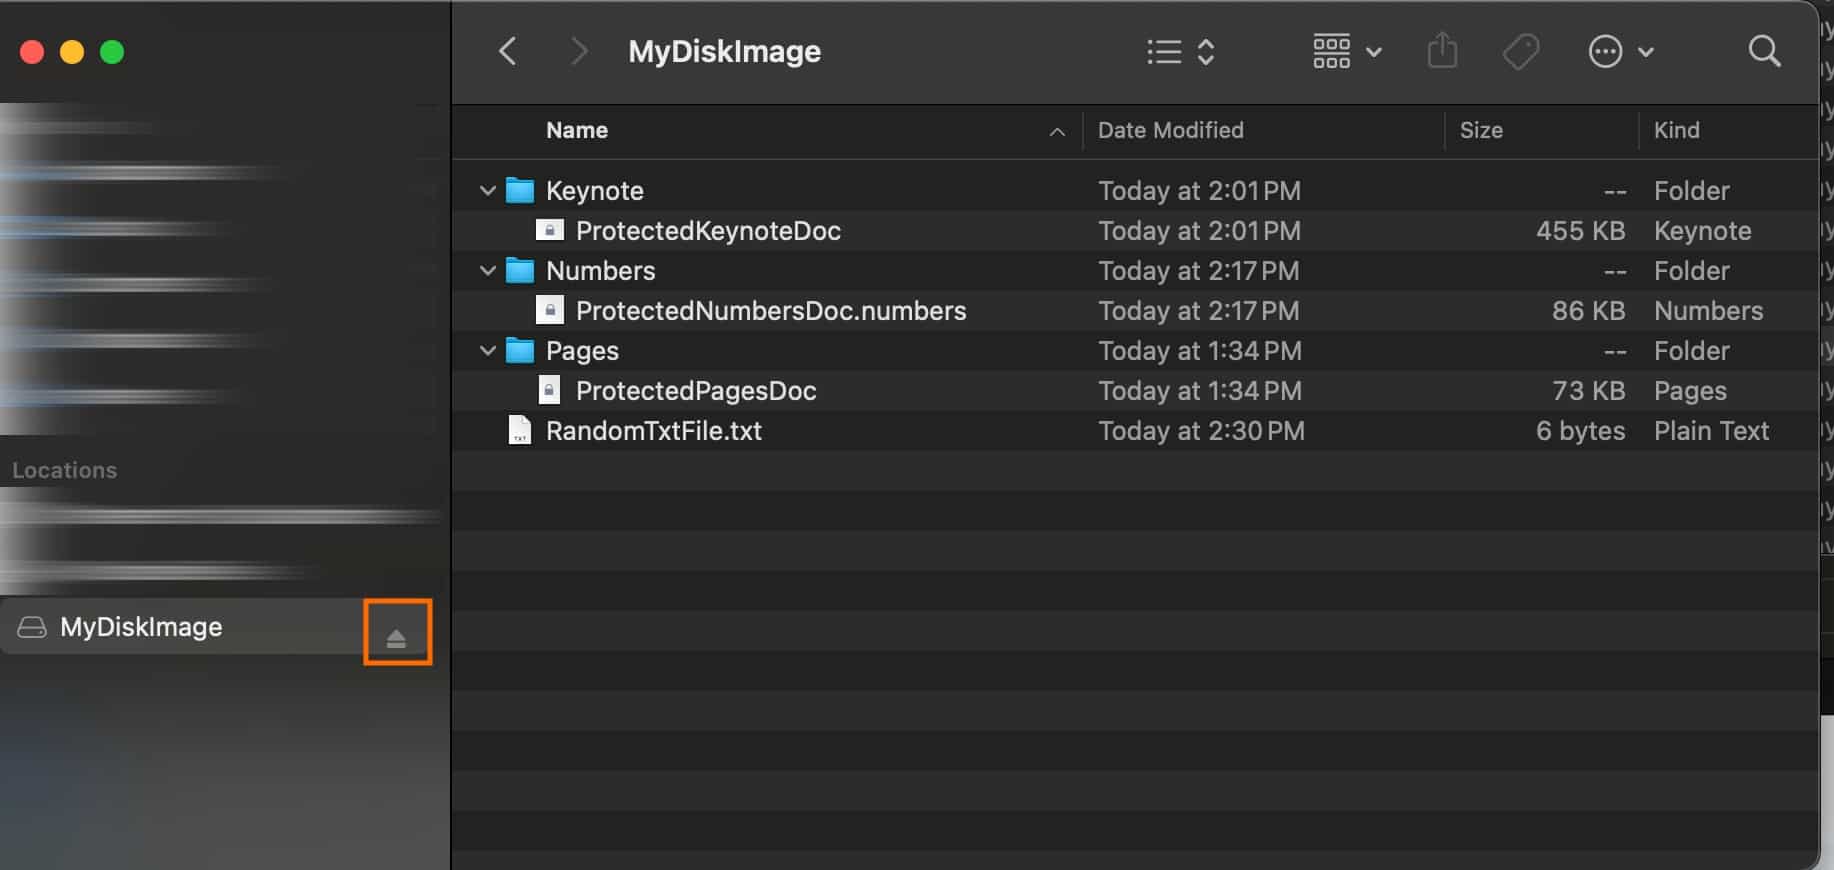Open the More actions ellipsis menu
The image size is (1834, 870).
(1620, 51)
